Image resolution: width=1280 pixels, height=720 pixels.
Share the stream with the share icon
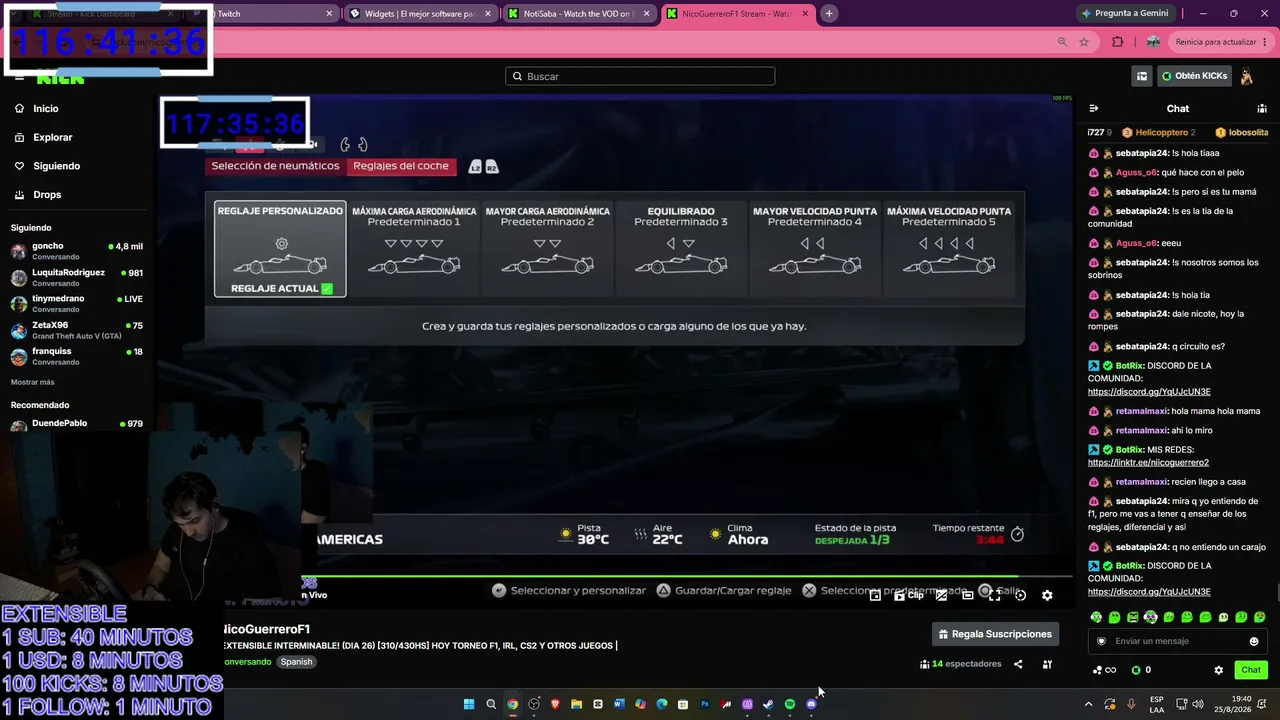pos(1018,664)
